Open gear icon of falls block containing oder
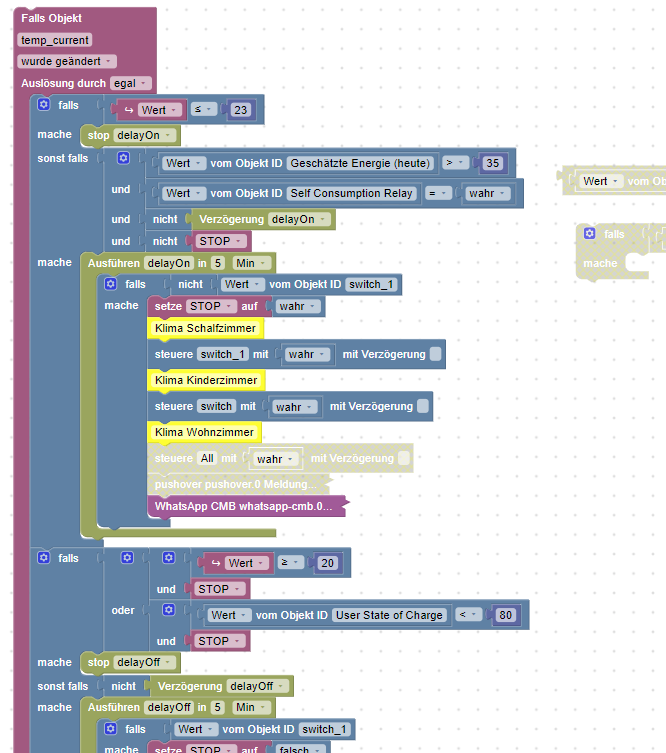 coord(44,558)
